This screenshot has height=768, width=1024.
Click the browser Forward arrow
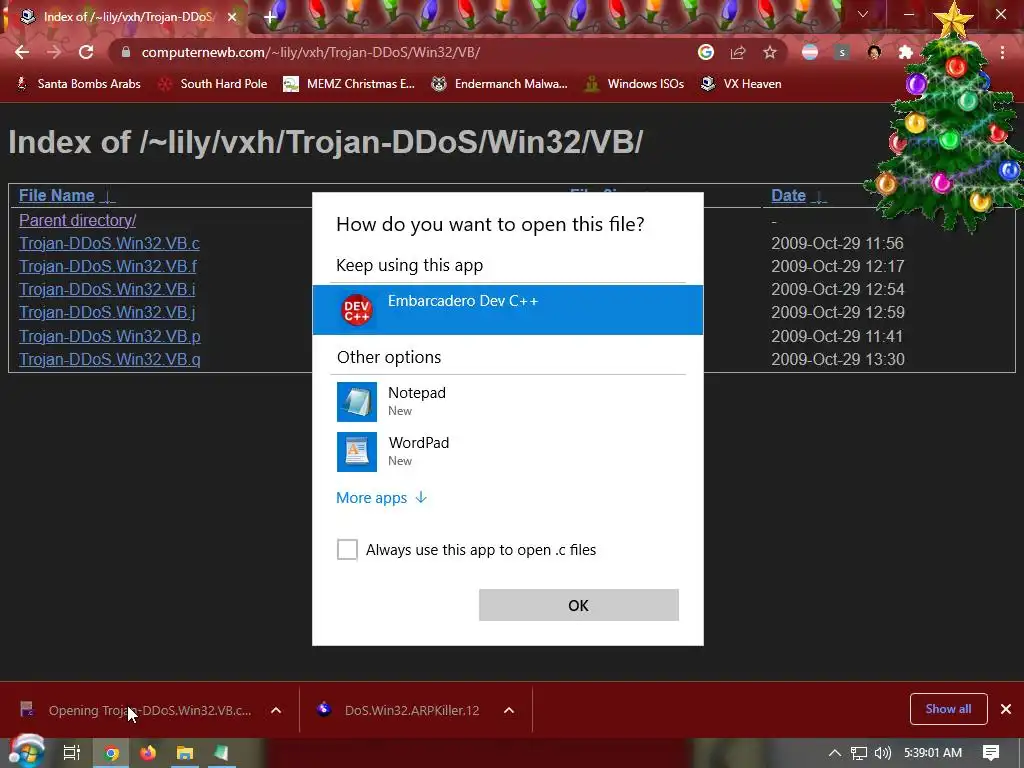tap(54, 52)
